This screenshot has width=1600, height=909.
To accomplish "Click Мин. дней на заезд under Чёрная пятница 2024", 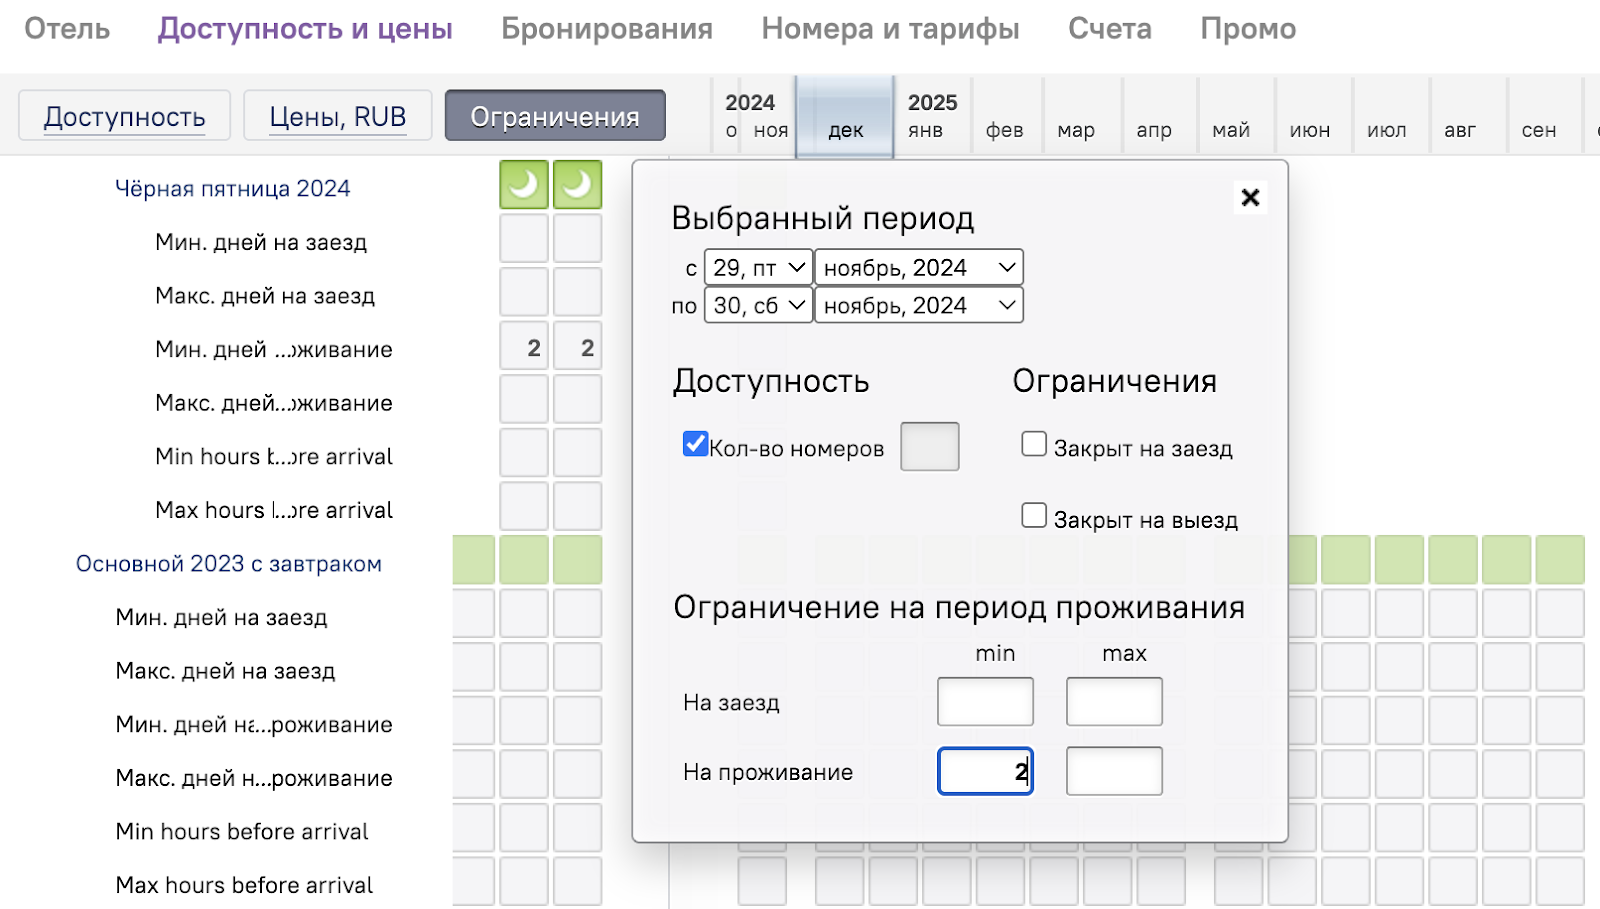I will (x=261, y=242).
